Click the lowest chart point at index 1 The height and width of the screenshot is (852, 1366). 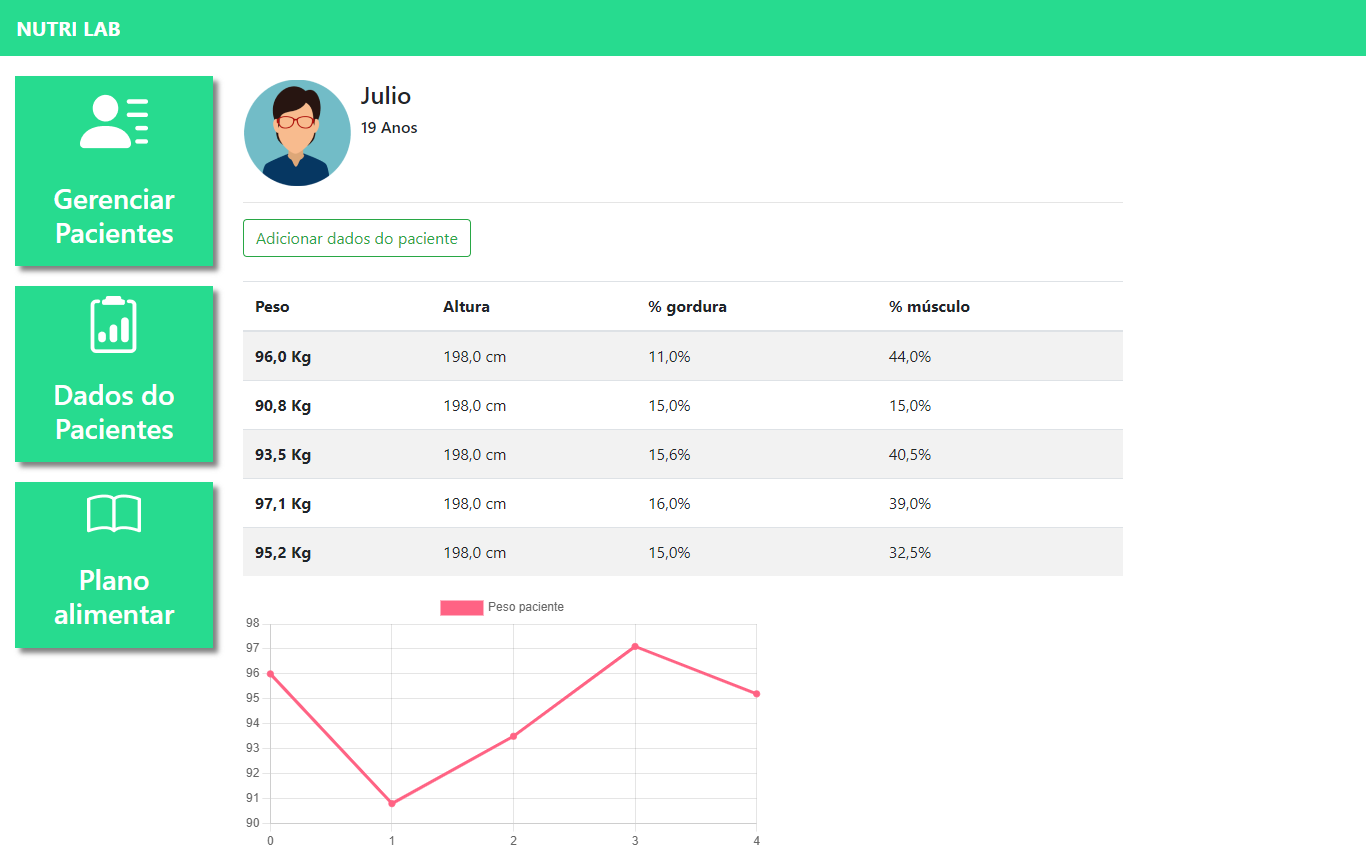coord(392,803)
